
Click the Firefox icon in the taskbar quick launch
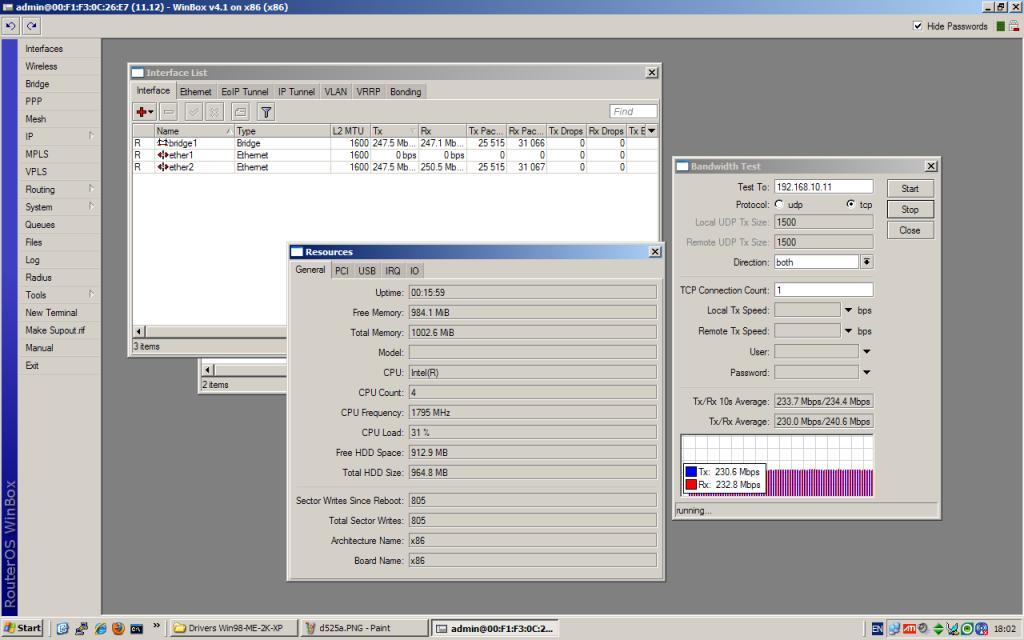coord(118,628)
